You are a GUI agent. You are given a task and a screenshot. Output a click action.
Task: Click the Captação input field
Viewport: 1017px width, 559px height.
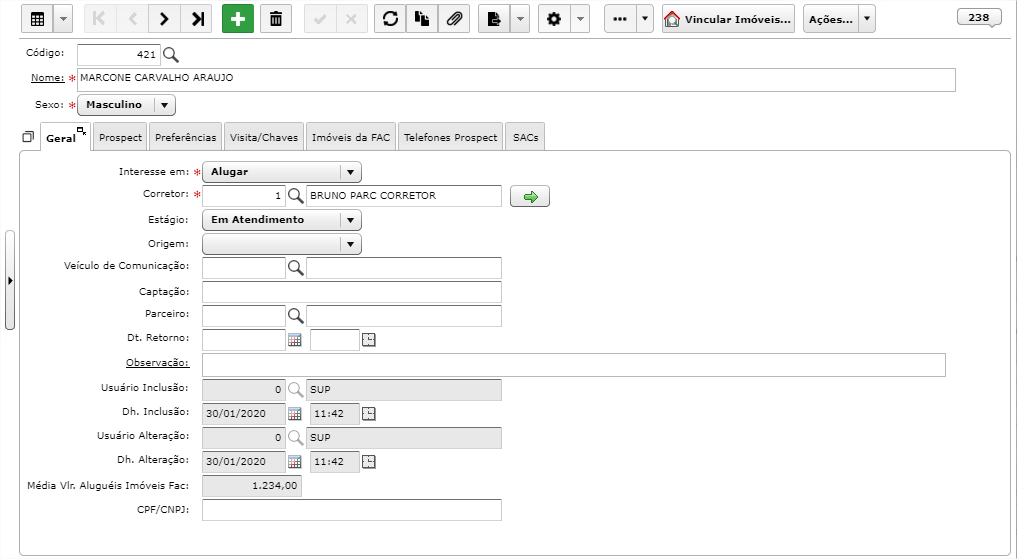click(352, 292)
